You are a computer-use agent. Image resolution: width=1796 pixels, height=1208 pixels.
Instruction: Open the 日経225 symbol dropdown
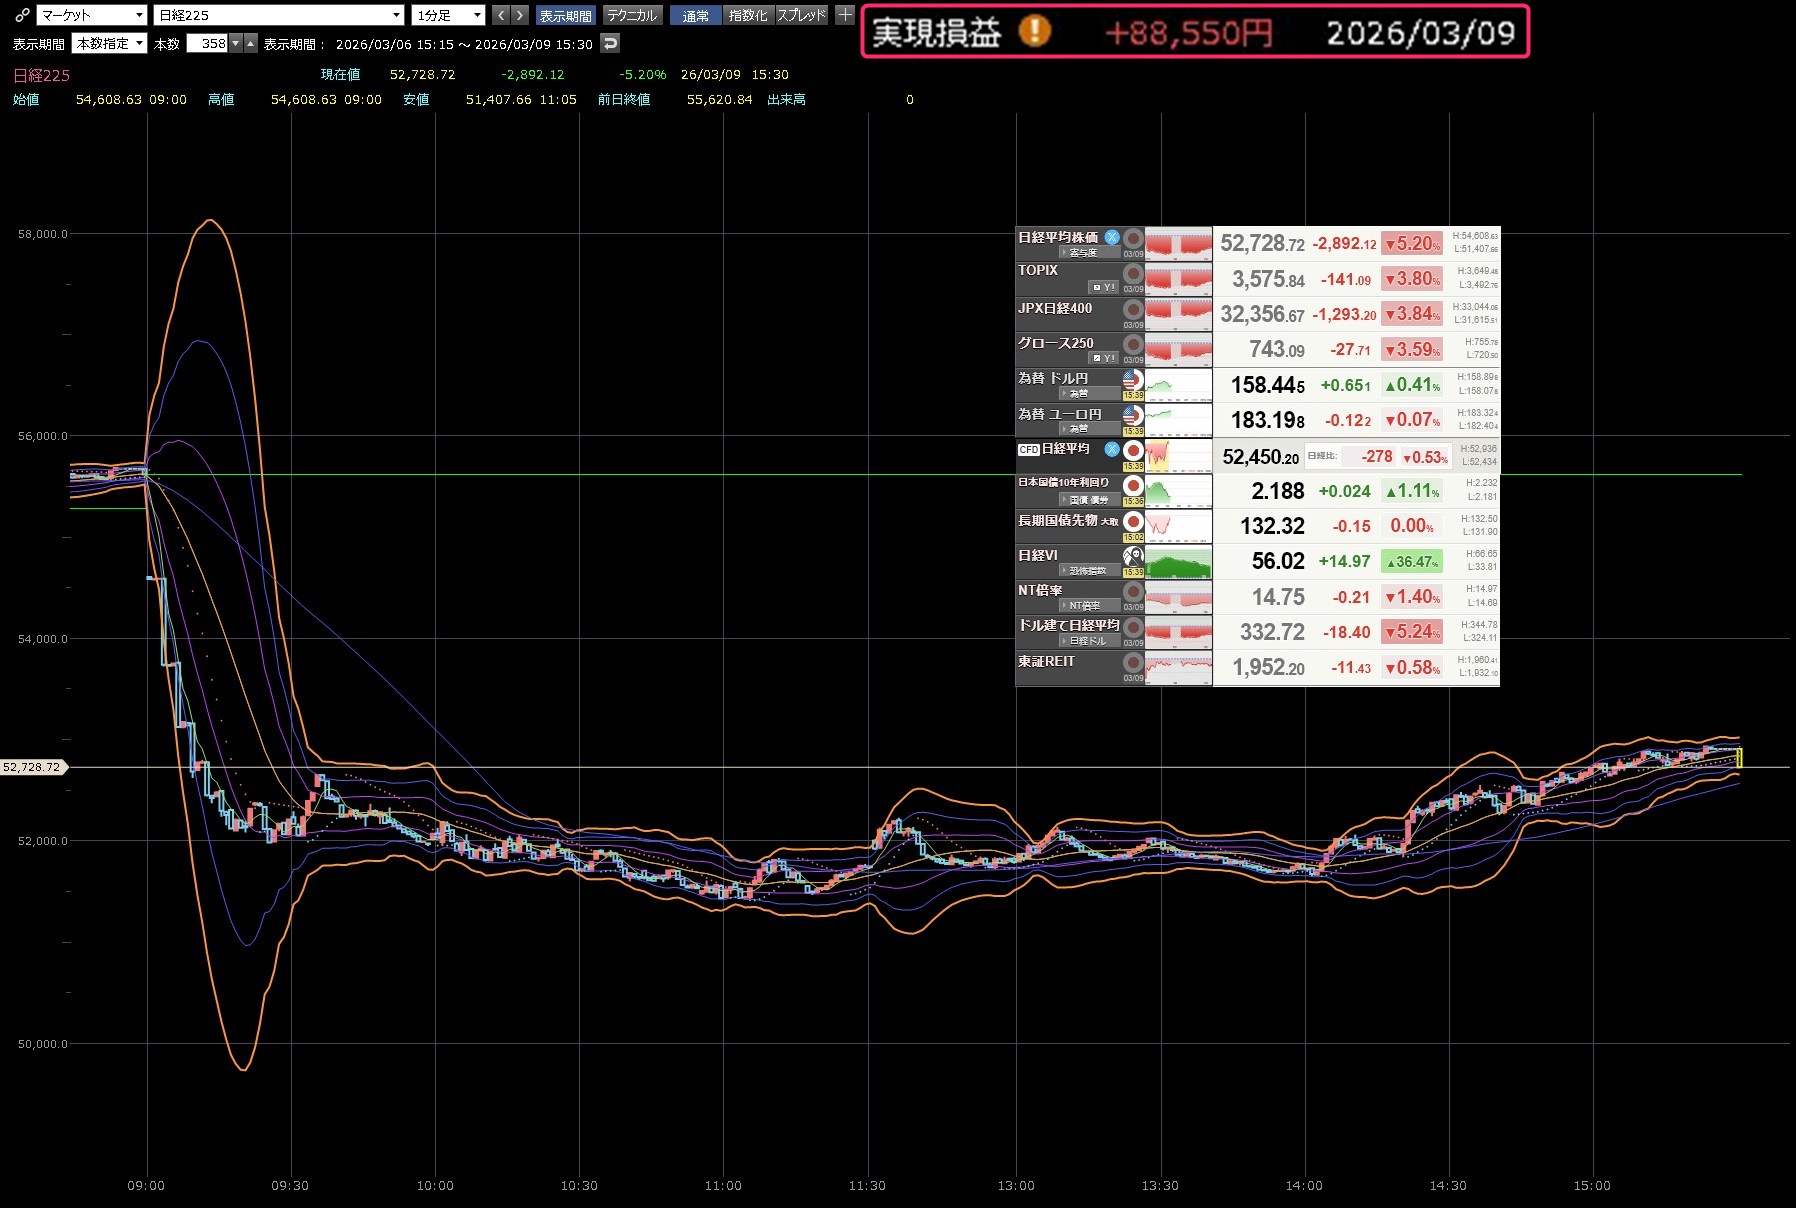(x=279, y=15)
